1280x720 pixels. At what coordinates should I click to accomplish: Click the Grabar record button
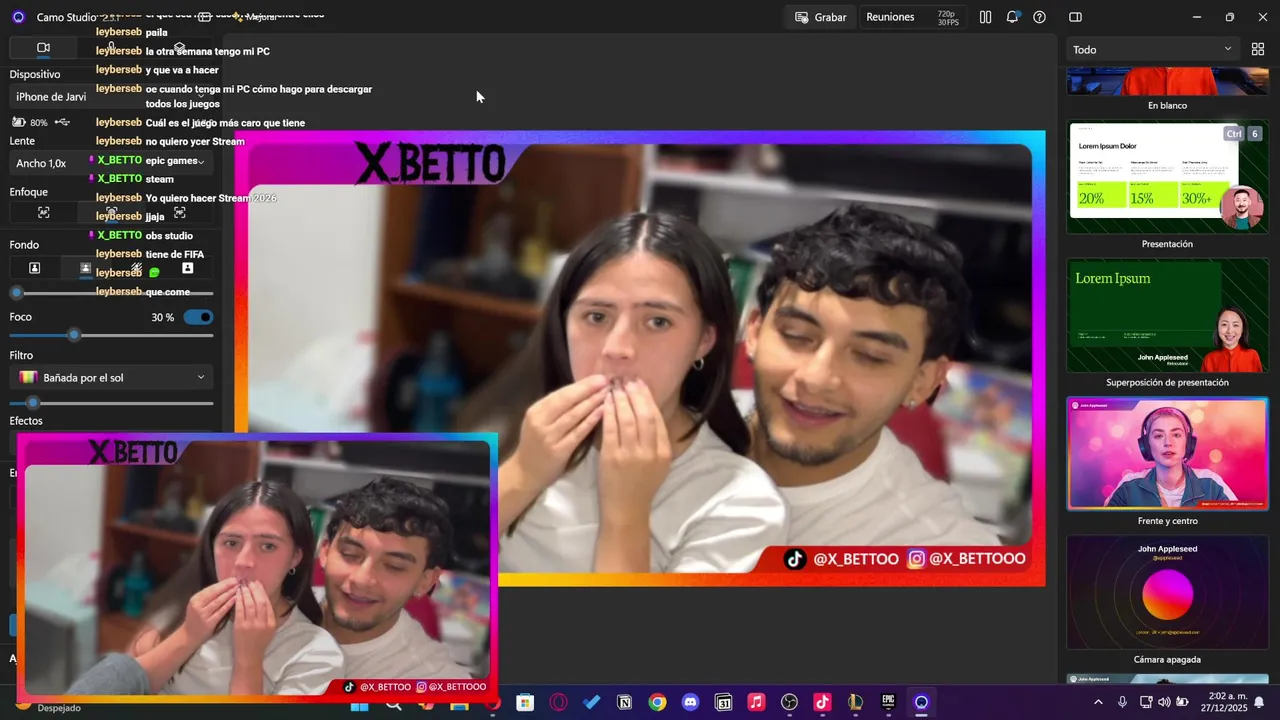[x=820, y=17]
